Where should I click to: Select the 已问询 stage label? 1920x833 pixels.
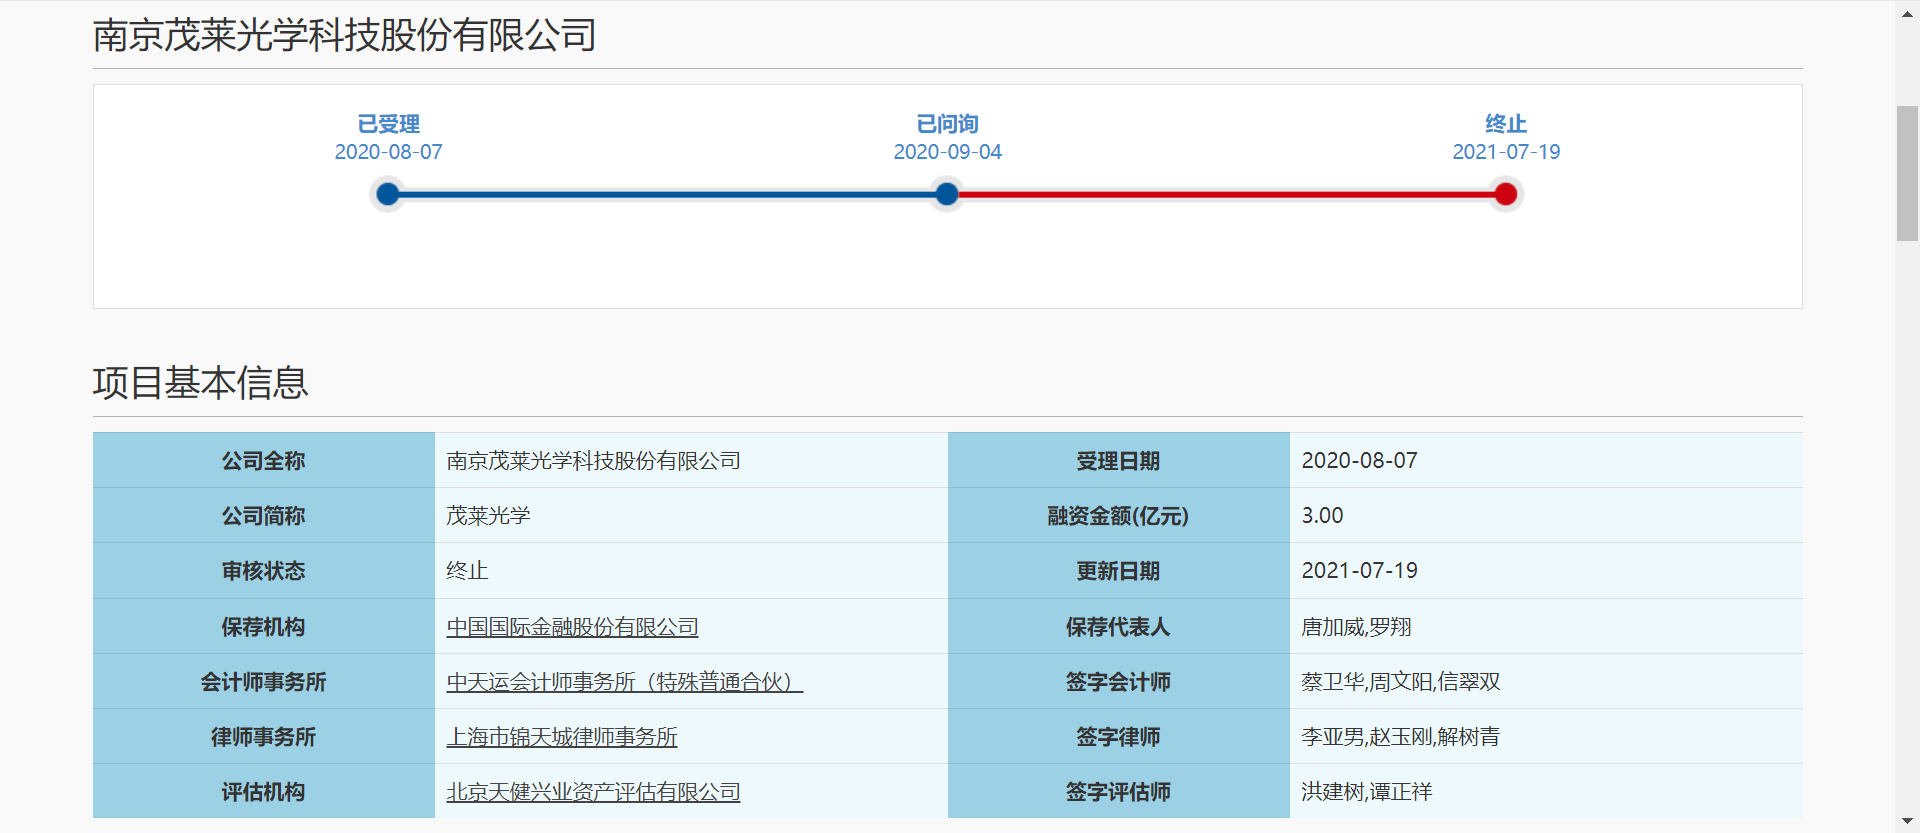pyautogui.click(x=947, y=124)
